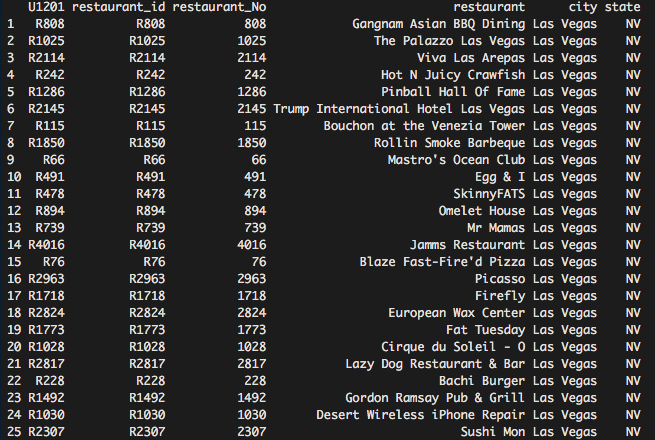Click restaurant_No value 4016
The height and width of the screenshot is (440, 655).
251,245
